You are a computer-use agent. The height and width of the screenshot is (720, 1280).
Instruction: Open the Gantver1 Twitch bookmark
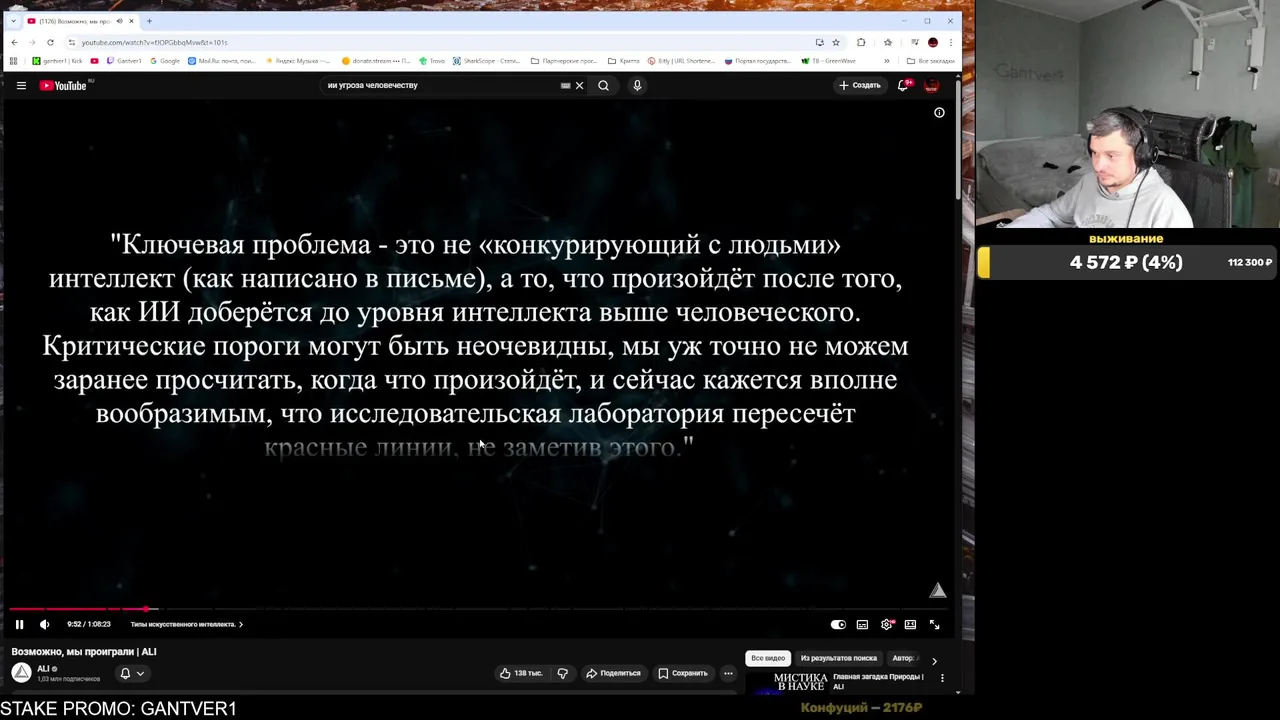[125, 61]
